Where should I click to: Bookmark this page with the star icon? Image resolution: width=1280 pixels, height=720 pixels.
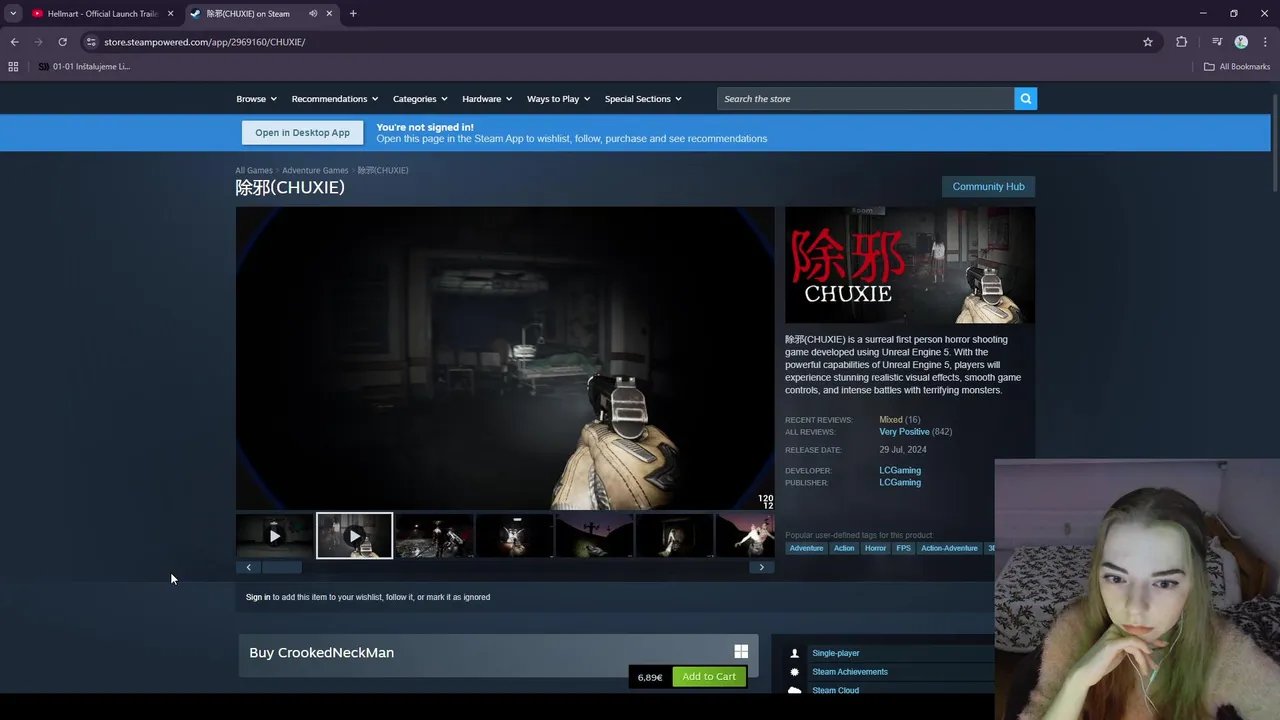1148,42
